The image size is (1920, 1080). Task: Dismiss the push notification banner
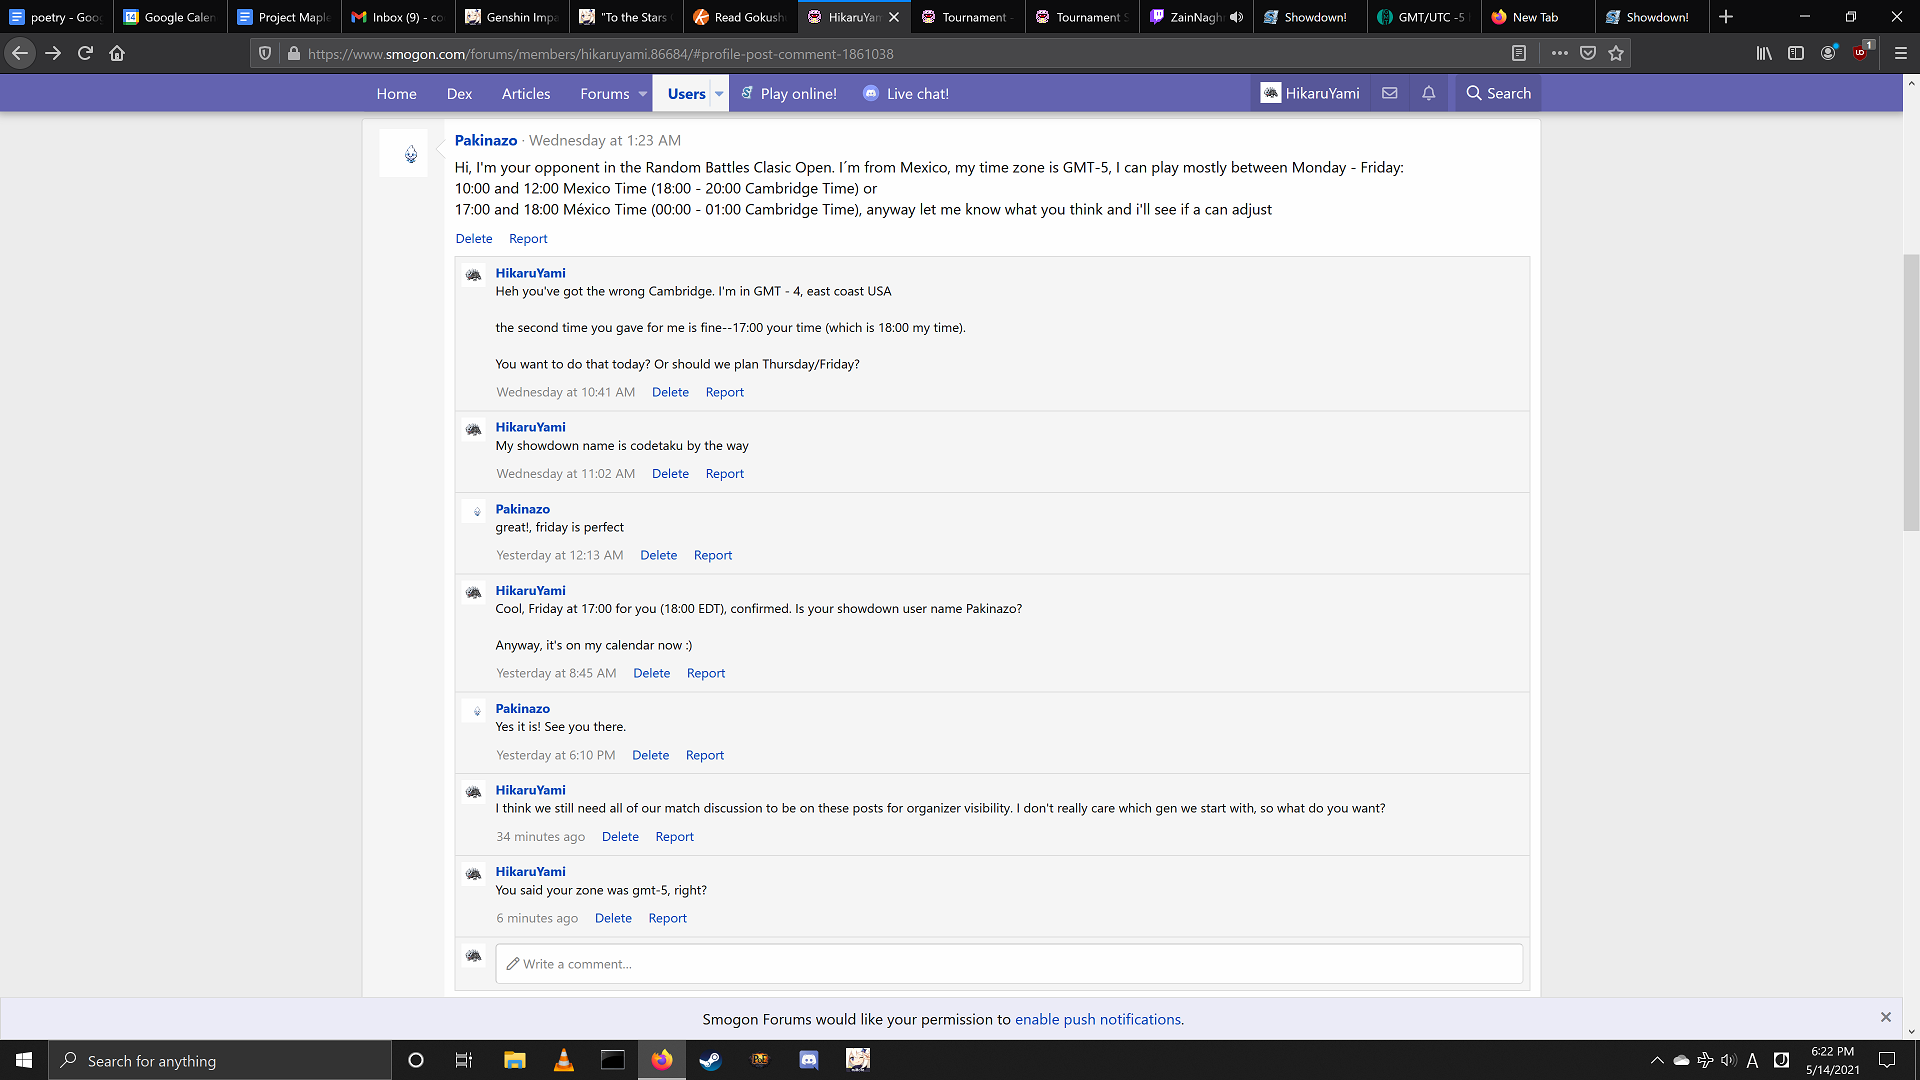(1885, 1017)
